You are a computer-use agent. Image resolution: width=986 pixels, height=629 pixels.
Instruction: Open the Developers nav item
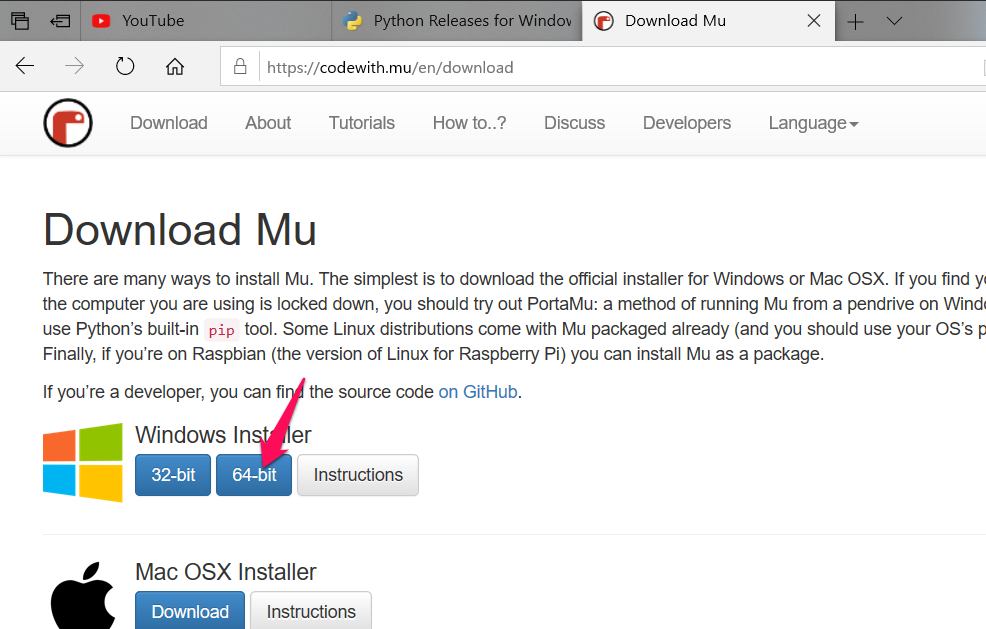687,123
